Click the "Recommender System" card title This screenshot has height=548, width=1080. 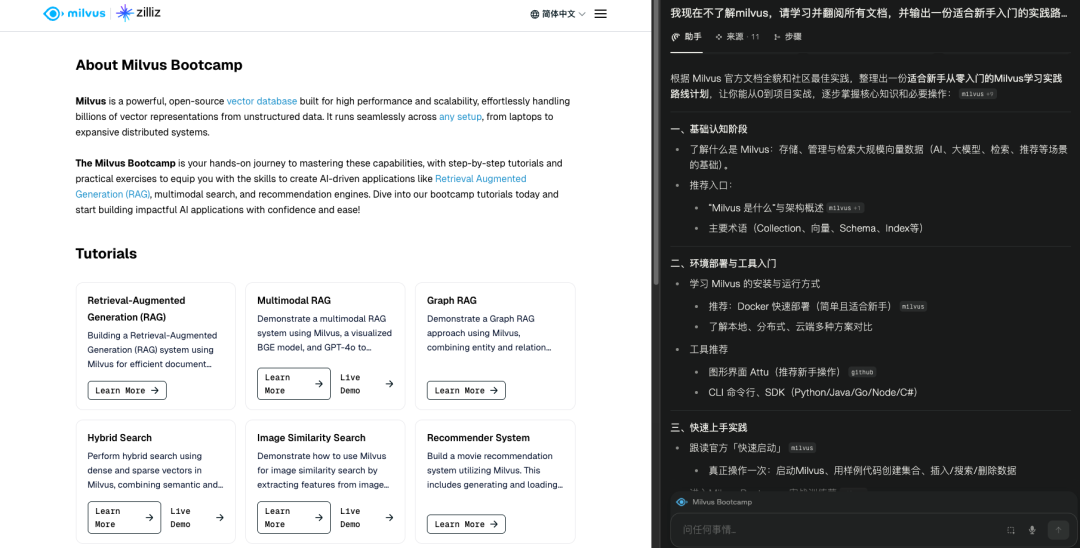tap(478, 438)
